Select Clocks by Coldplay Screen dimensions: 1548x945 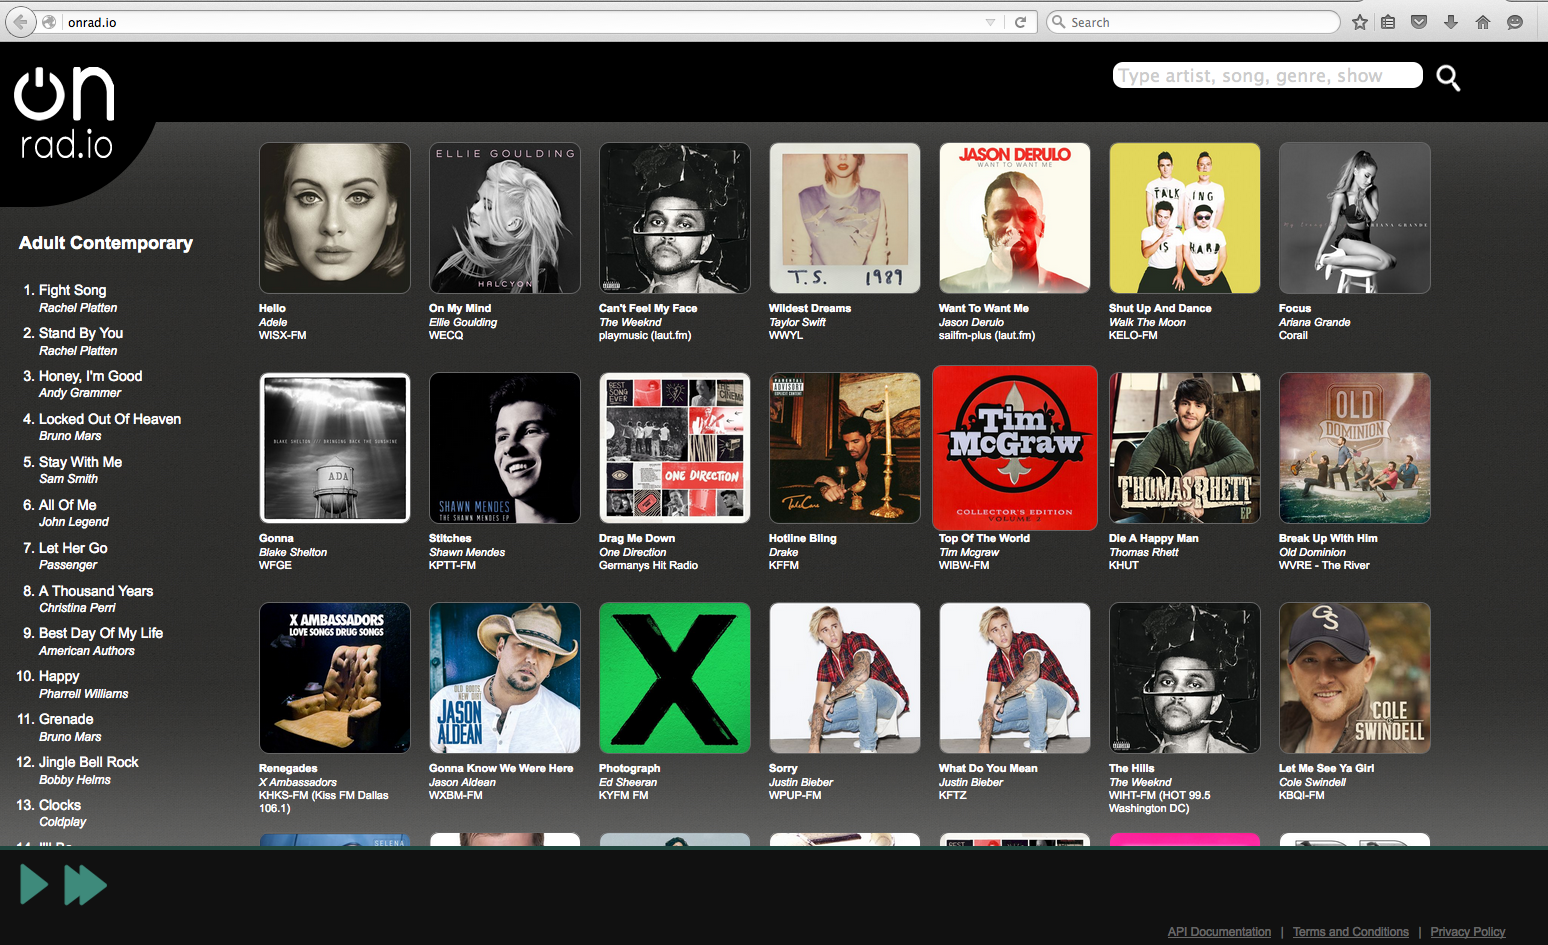point(60,805)
